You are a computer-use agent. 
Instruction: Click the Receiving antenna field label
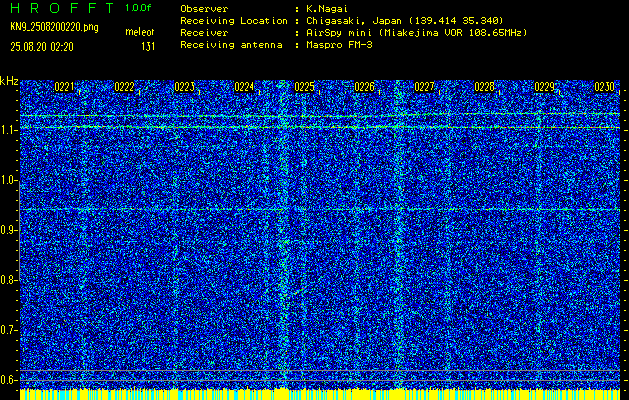click(231, 45)
